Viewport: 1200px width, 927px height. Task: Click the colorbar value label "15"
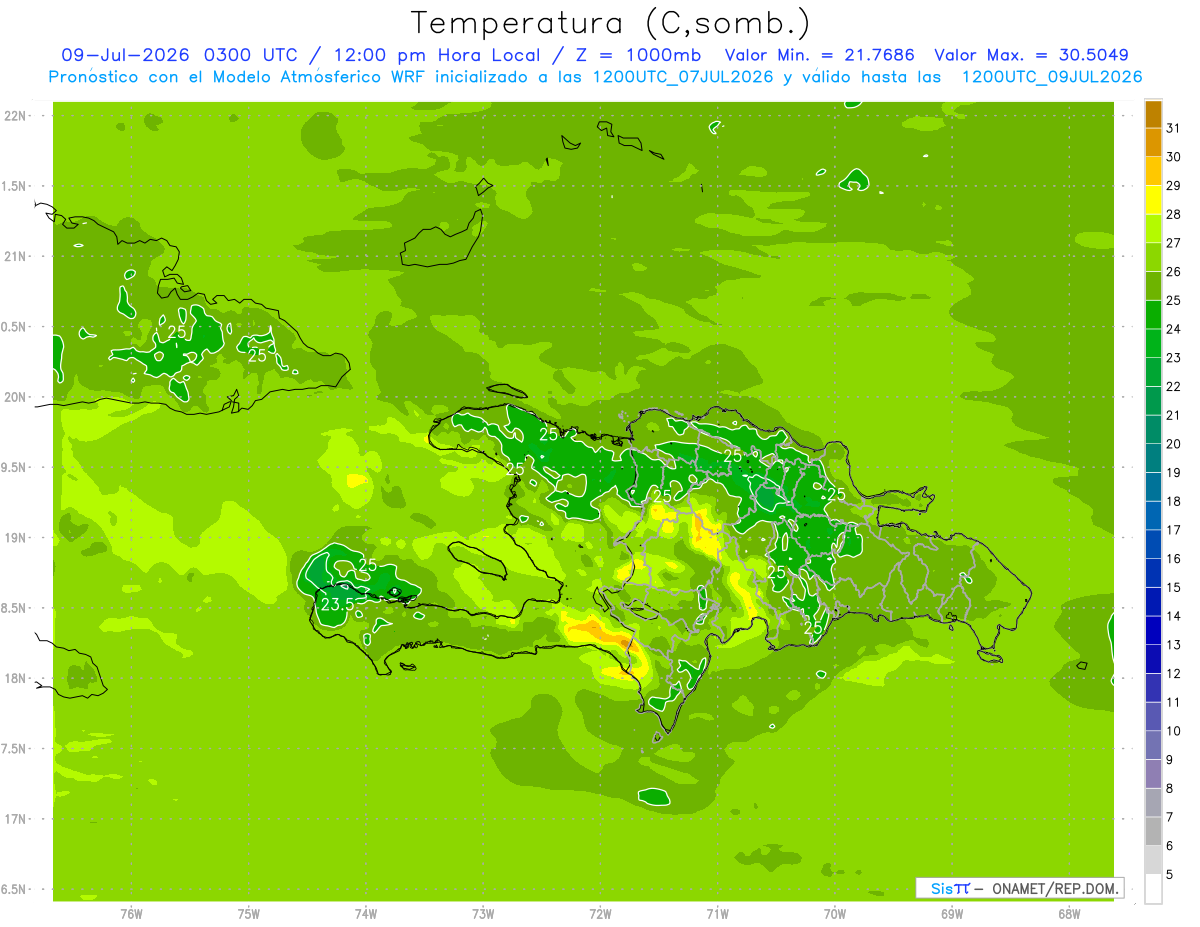(x=1174, y=587)
